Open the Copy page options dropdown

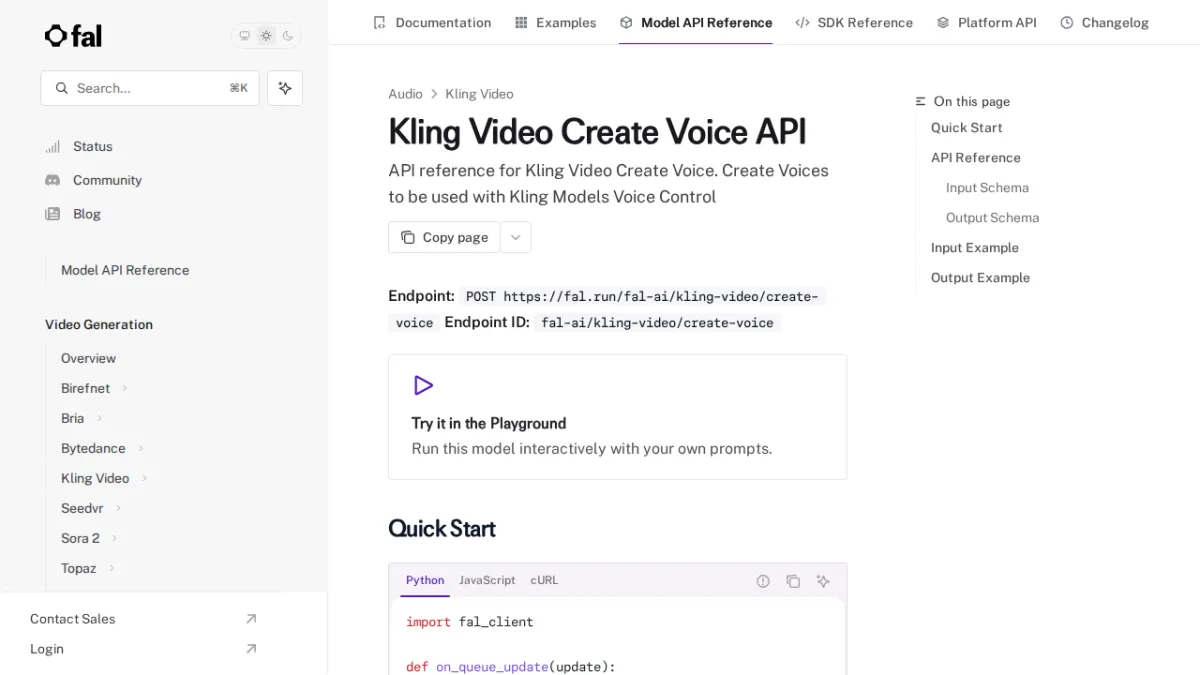click(x=516, y=237)
